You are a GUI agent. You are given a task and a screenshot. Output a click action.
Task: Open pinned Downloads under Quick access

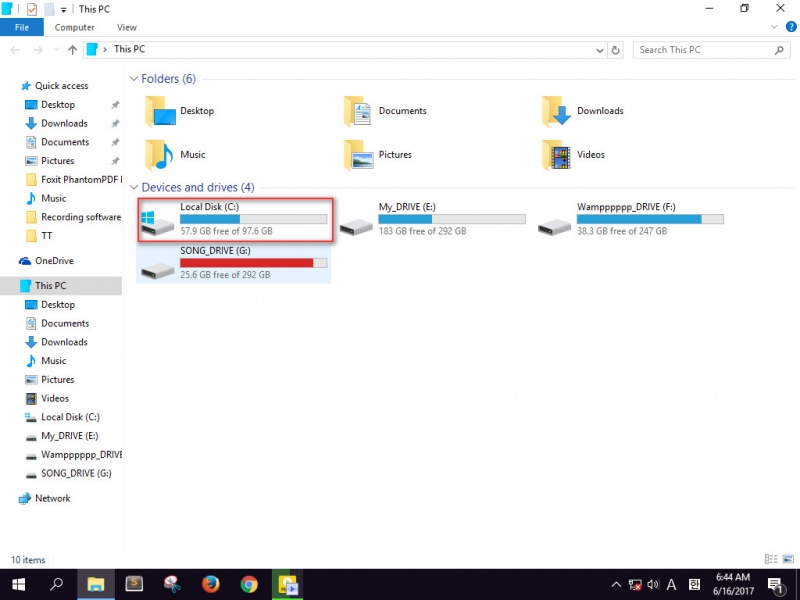pos(64,123)
